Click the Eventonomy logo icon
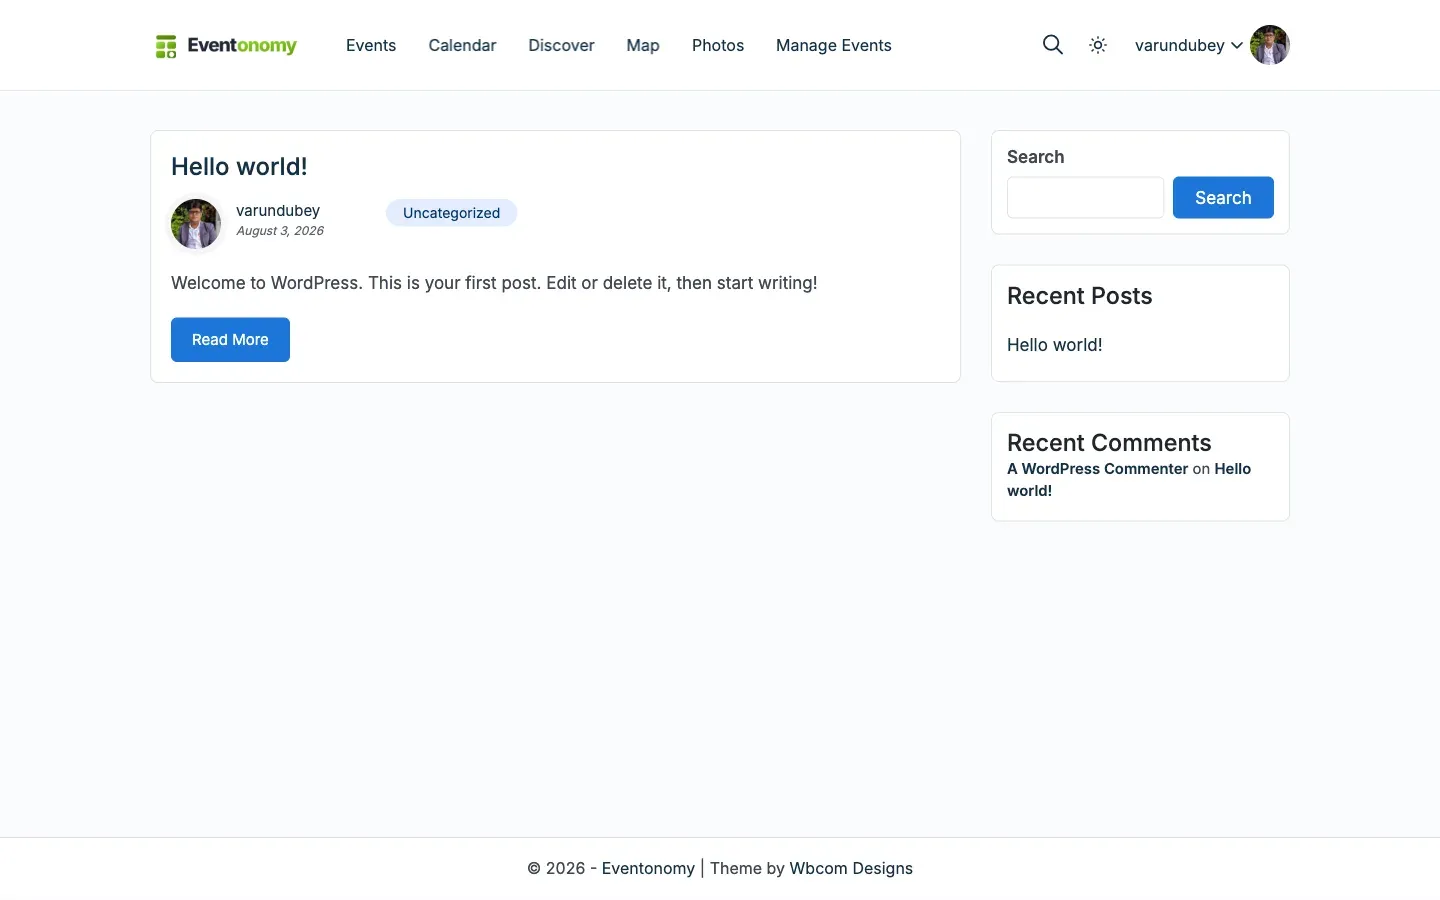 click(166, 46)
